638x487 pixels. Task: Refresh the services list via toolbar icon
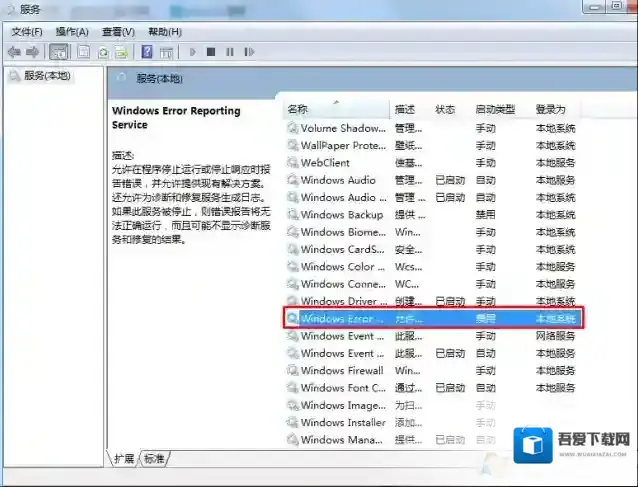103,52
